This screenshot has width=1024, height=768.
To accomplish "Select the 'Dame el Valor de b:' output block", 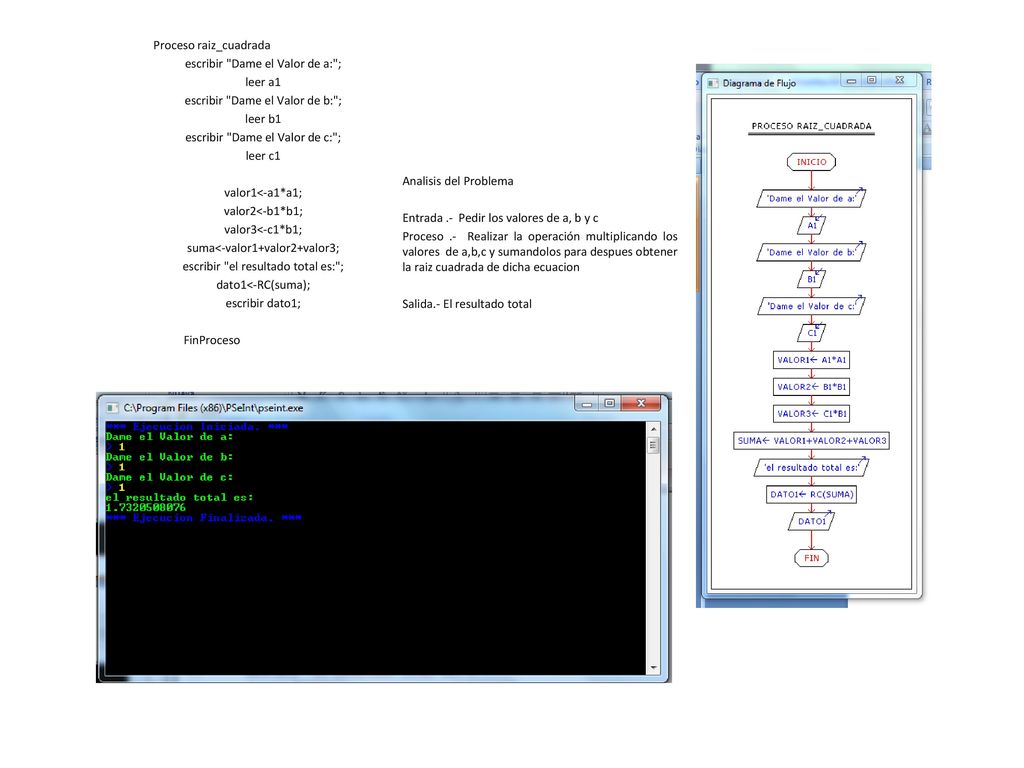I will tap(811, 252).
